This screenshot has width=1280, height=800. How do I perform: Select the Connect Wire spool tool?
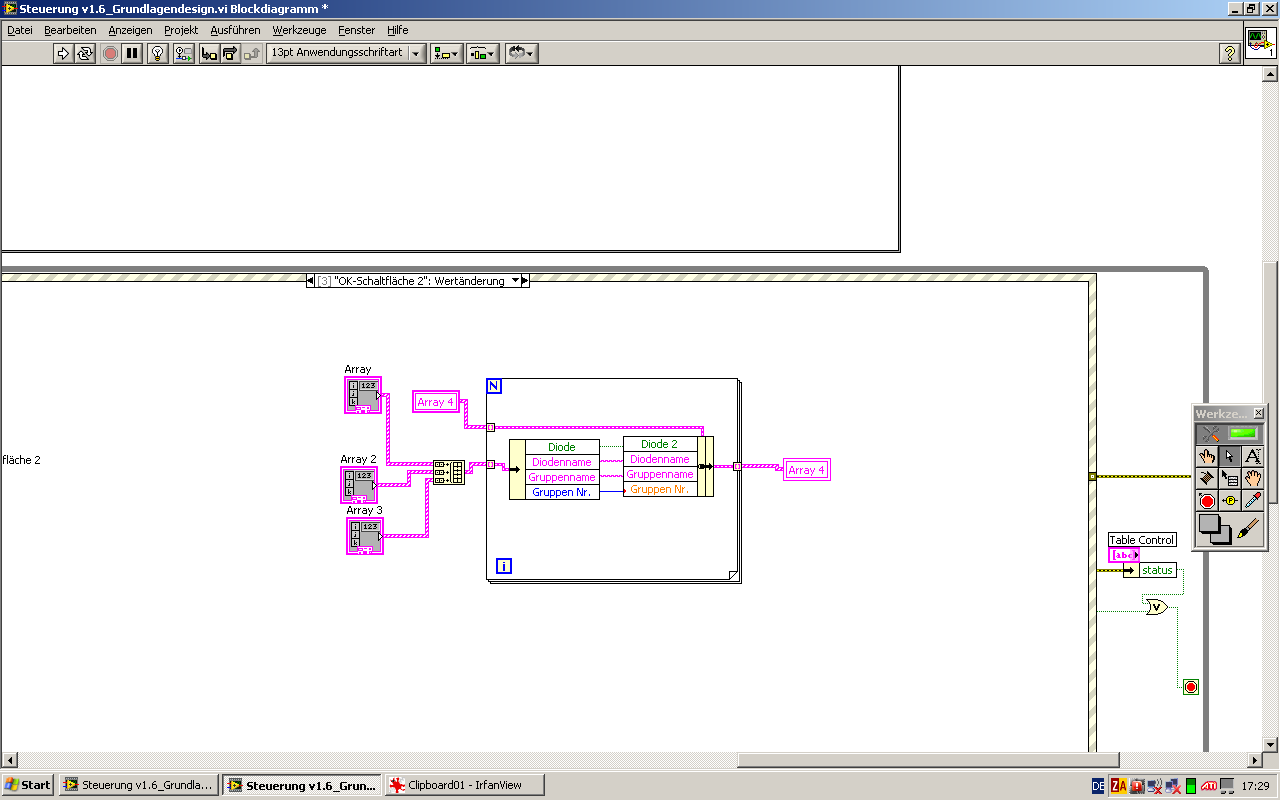coord(1208,479)
